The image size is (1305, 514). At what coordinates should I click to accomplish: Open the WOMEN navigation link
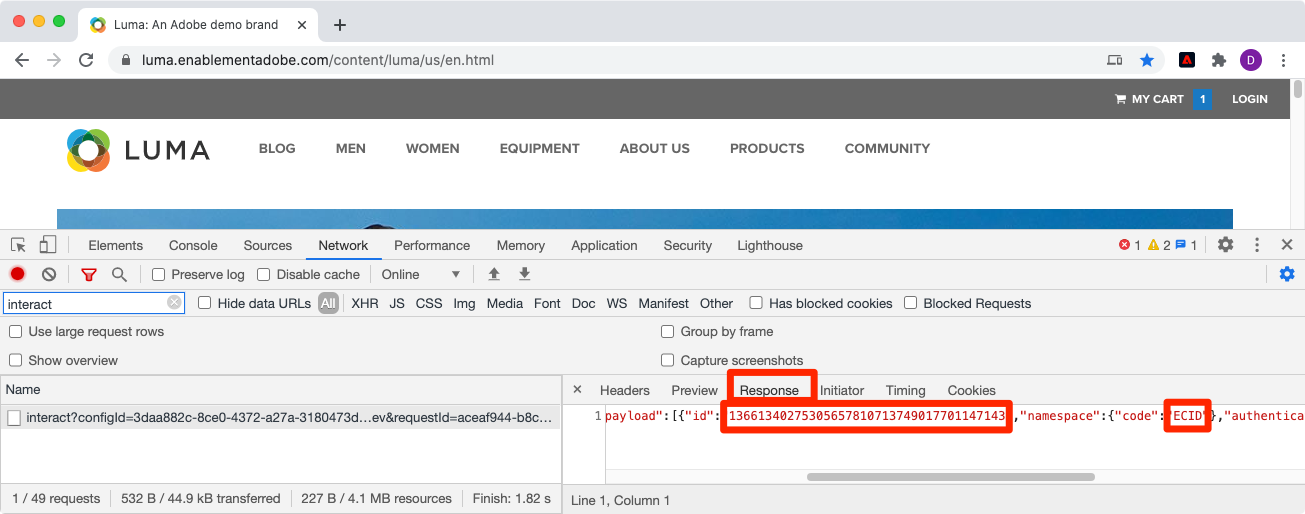433,148
